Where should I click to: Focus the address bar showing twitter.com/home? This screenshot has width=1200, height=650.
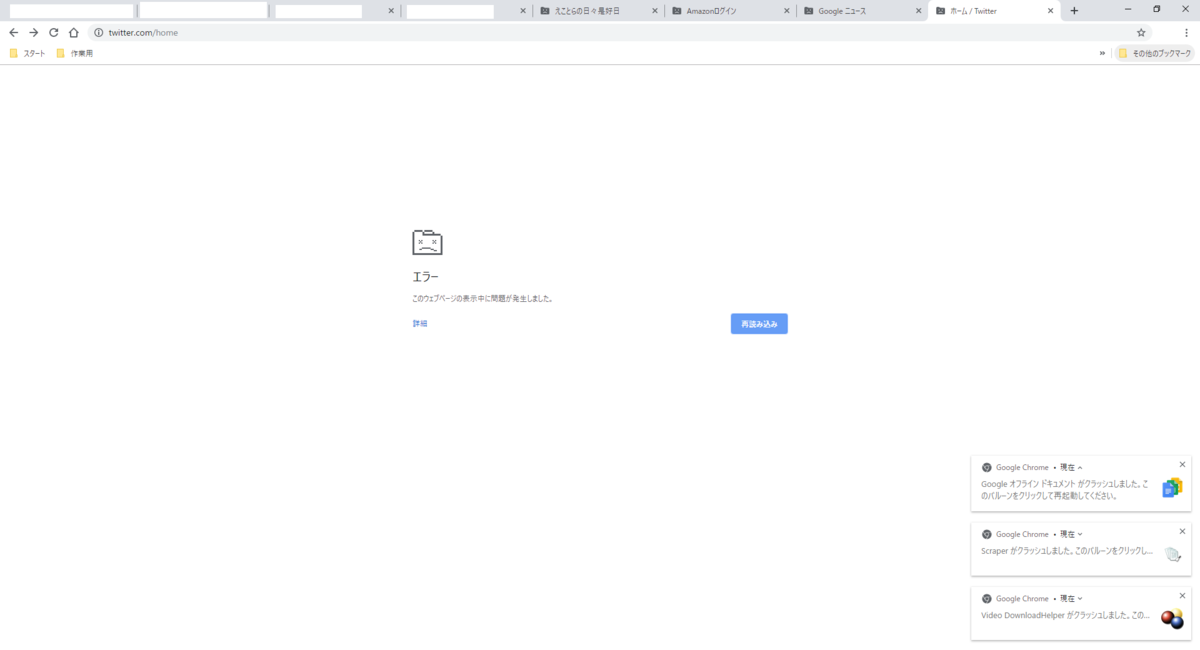(x=620, y=32)
